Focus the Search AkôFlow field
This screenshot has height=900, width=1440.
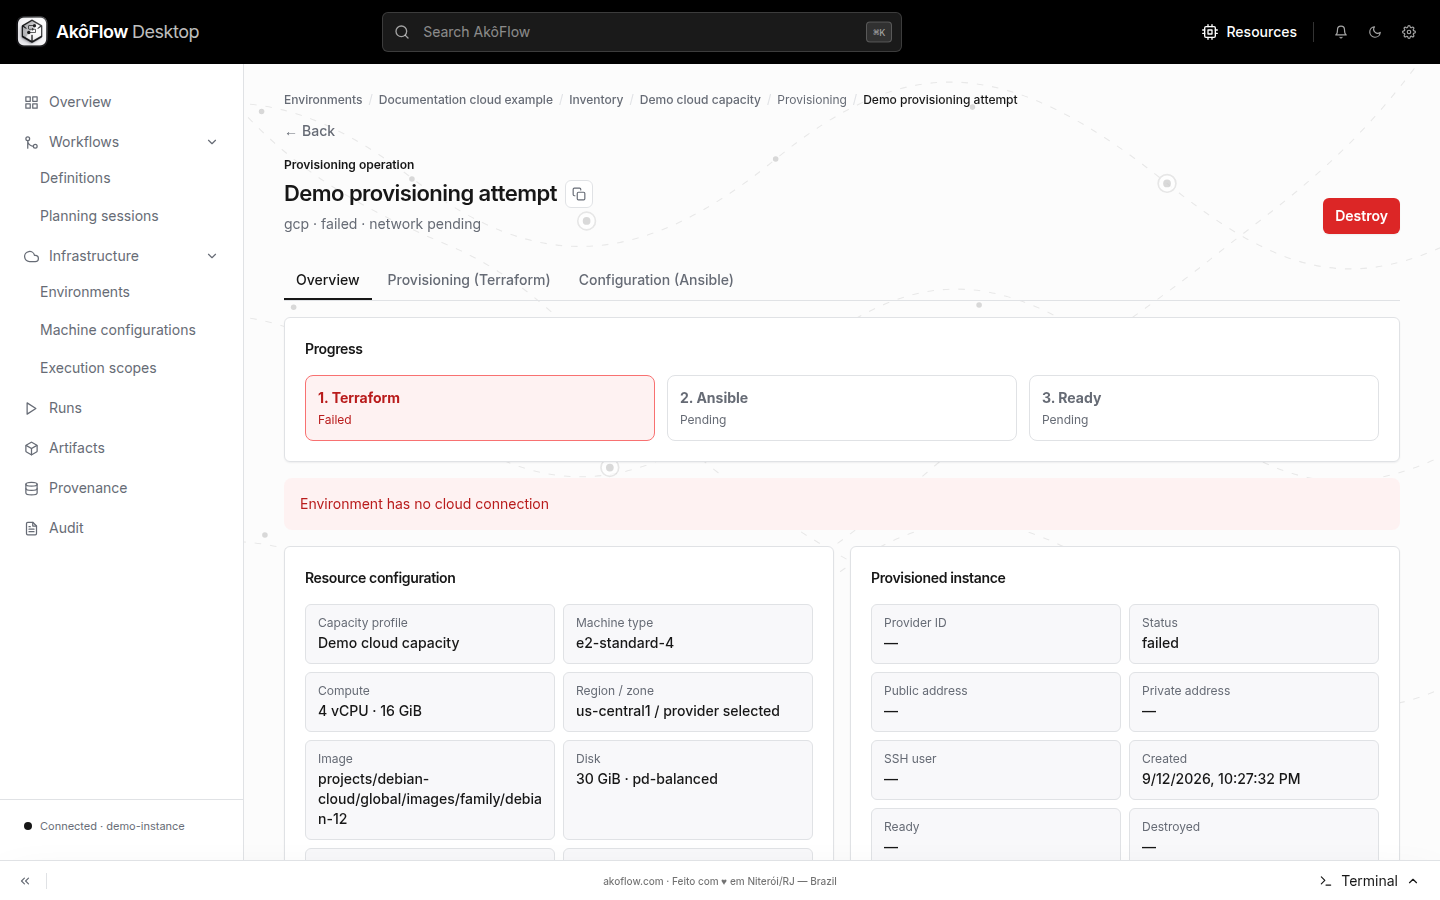point(642,32)
